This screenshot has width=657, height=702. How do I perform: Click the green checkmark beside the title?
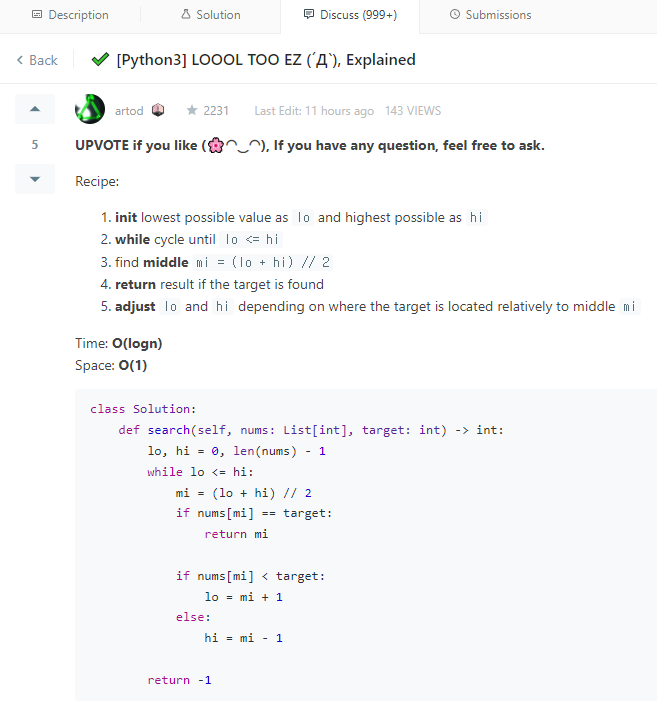tap(100, 59)
